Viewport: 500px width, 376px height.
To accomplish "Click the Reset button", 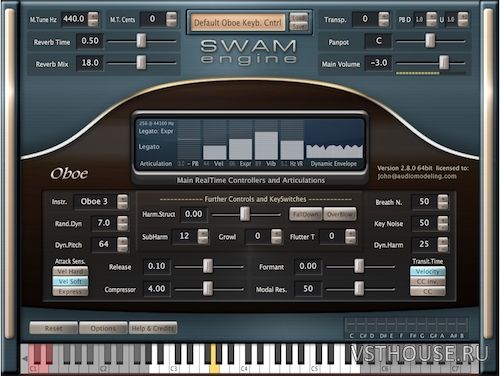I will pyautogui.click(x=54, y=328).
